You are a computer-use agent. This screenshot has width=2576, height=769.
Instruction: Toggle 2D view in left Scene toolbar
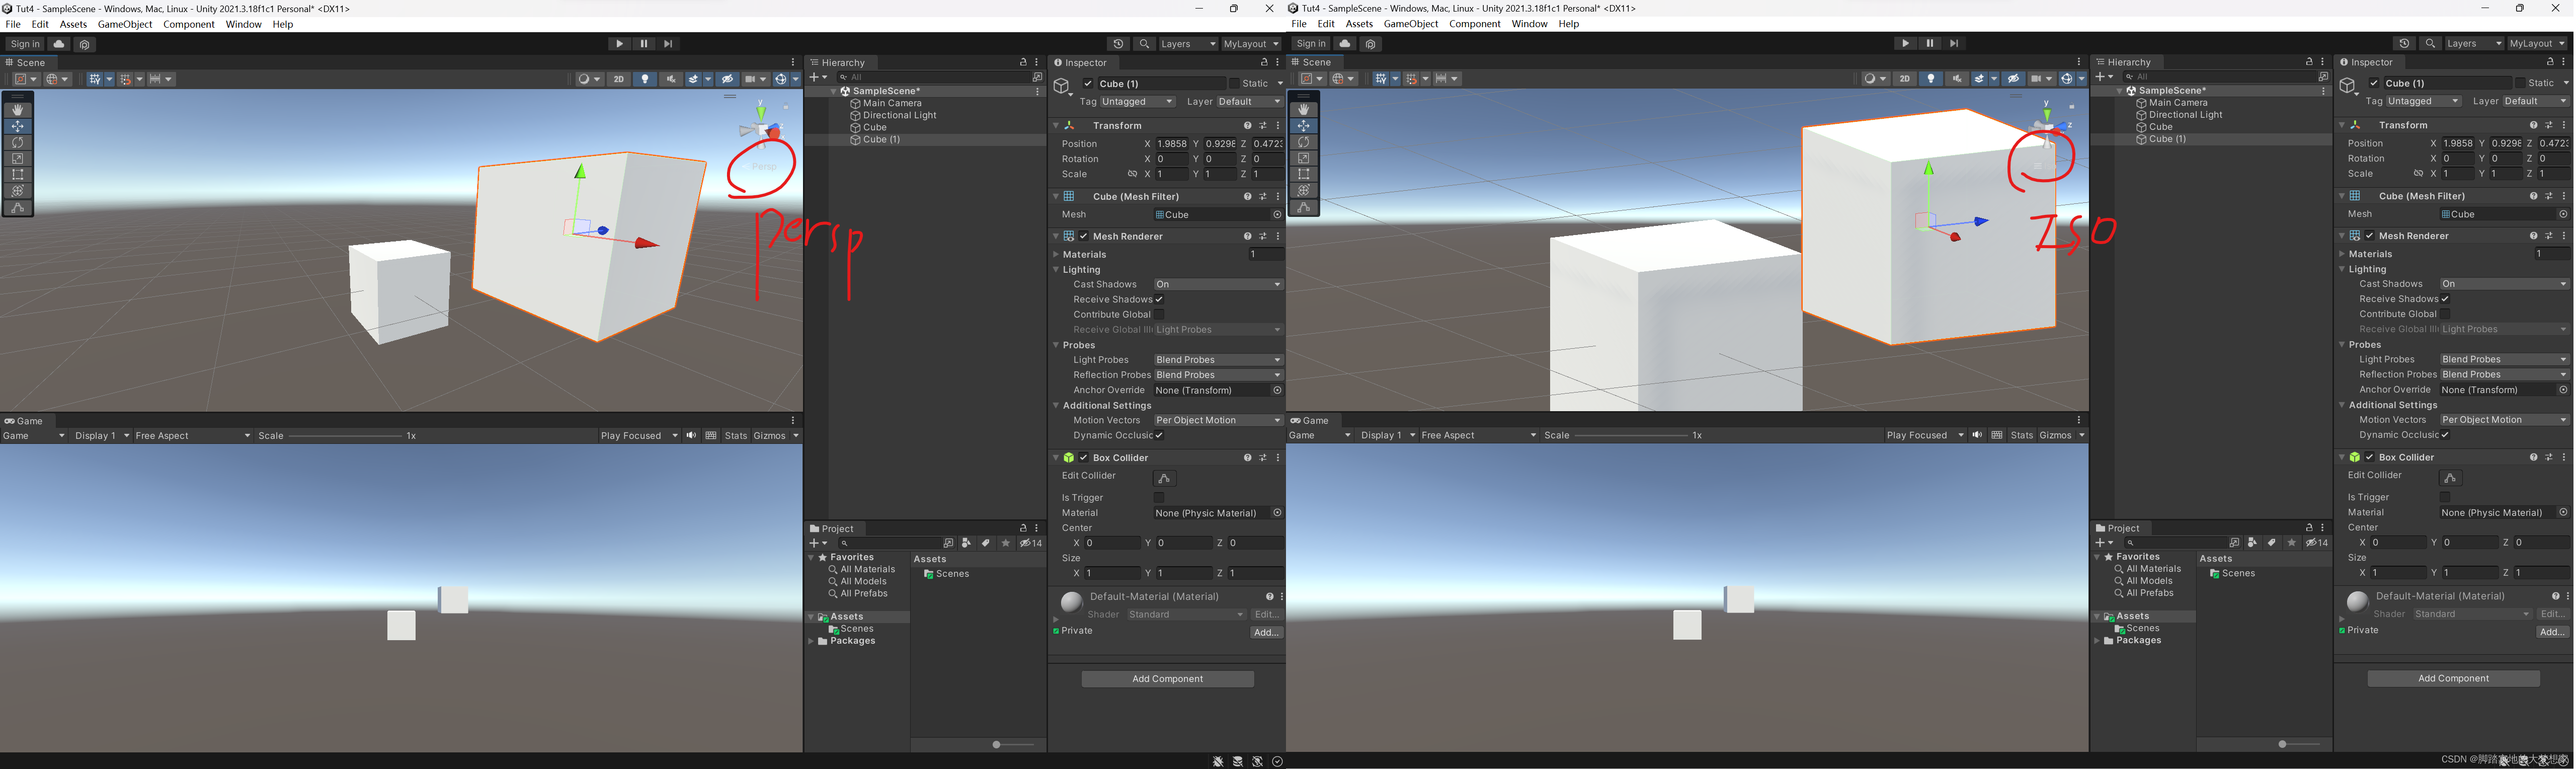point(619,79)
